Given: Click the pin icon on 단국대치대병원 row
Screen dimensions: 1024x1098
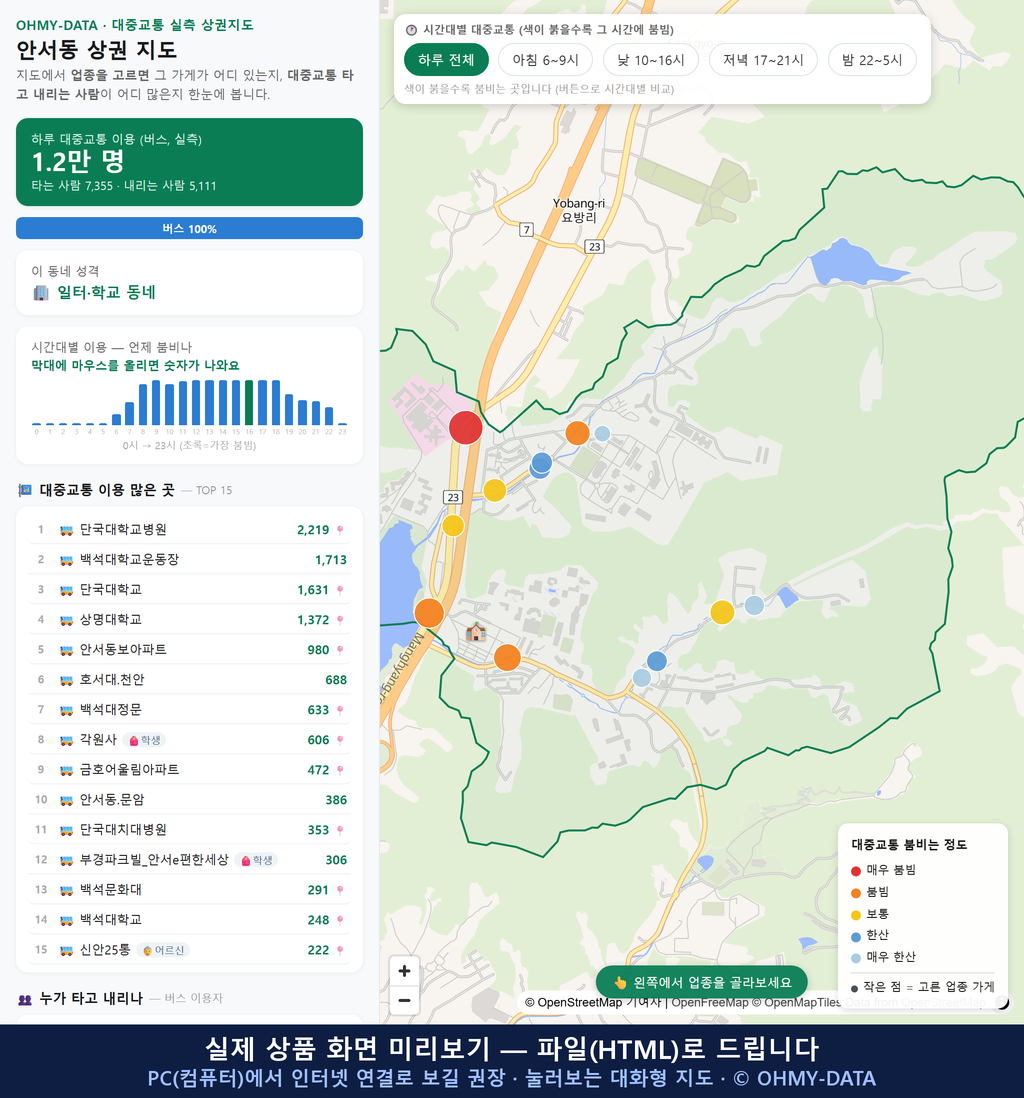Looking at the screenshot, I should point(340,830).
